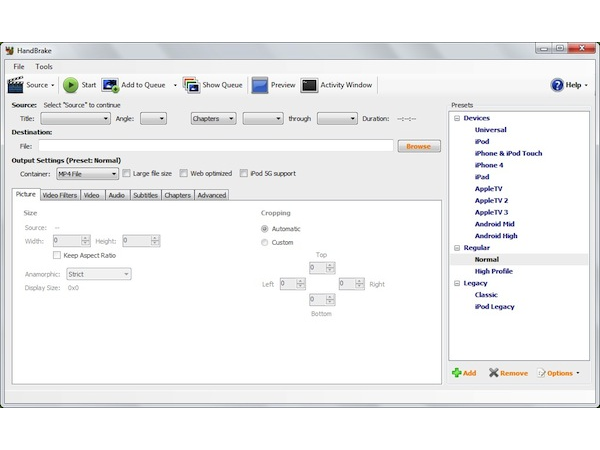This screenshot has width=600, height=450.
Task: Open the start chapter dropdown before through
Action: coord(263,119)
